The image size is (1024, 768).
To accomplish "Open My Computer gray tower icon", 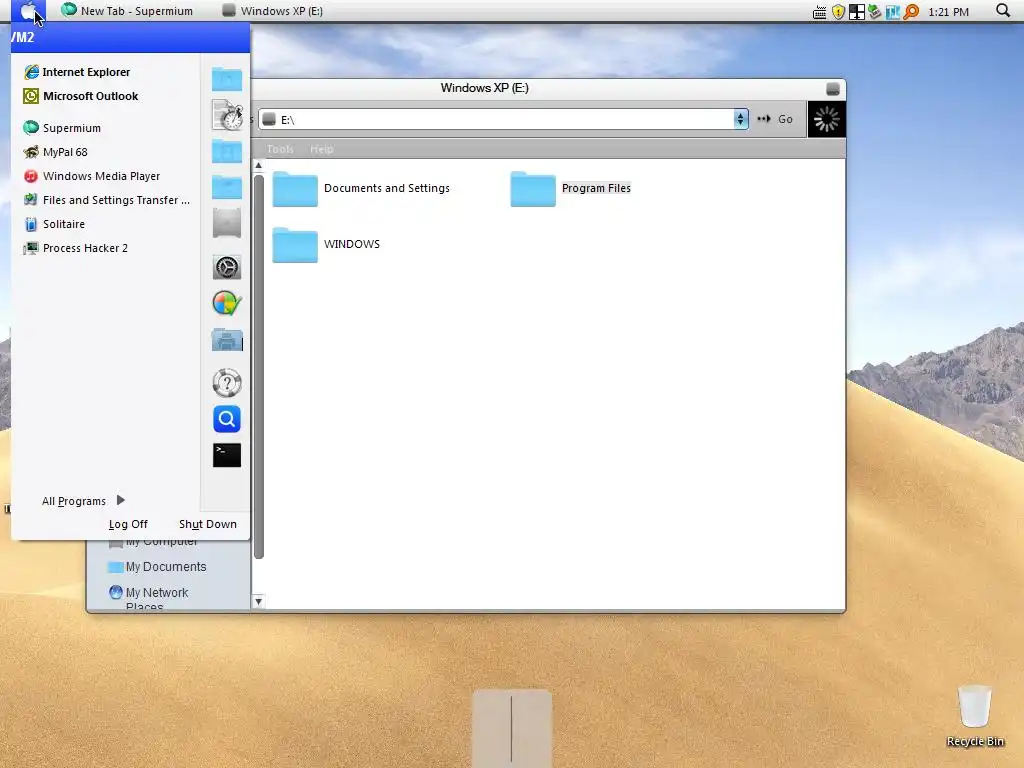I will pos(227,223).
